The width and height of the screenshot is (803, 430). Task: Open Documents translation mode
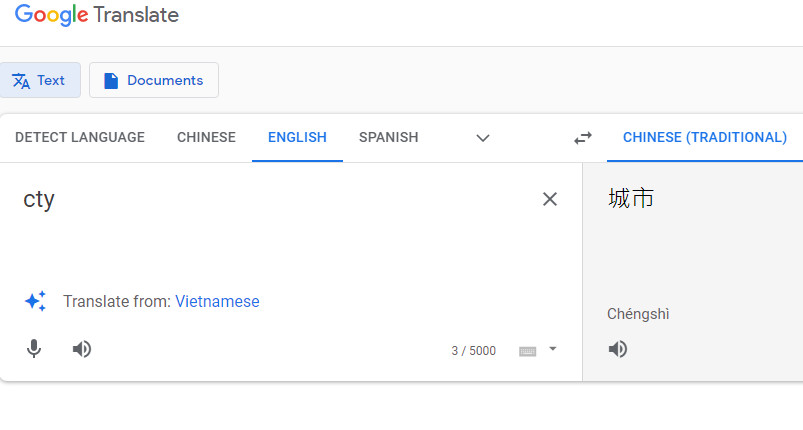pyautogui.click(x=154, y=80)
